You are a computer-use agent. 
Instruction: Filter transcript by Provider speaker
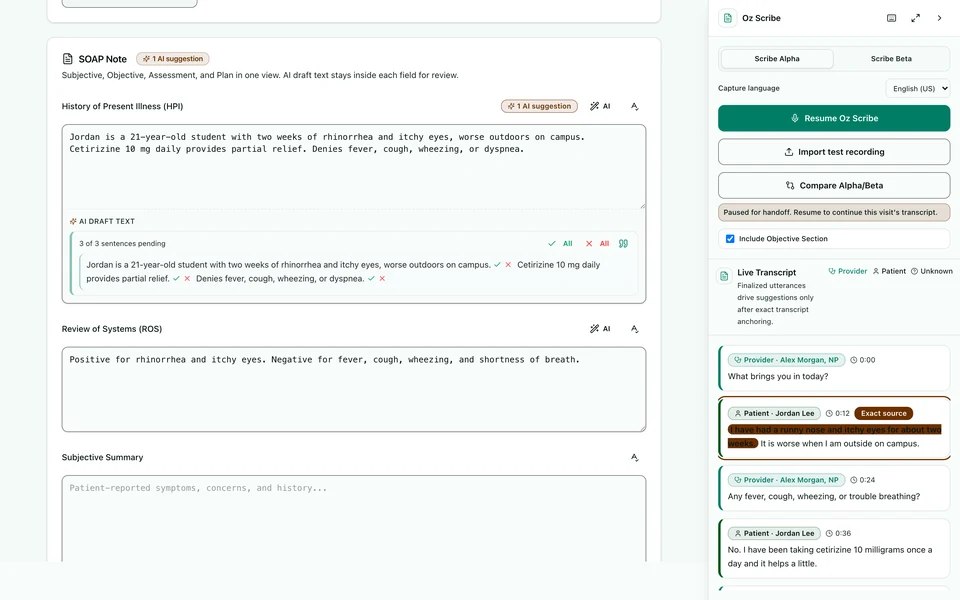pyautogui.click(x=848, y=271)
